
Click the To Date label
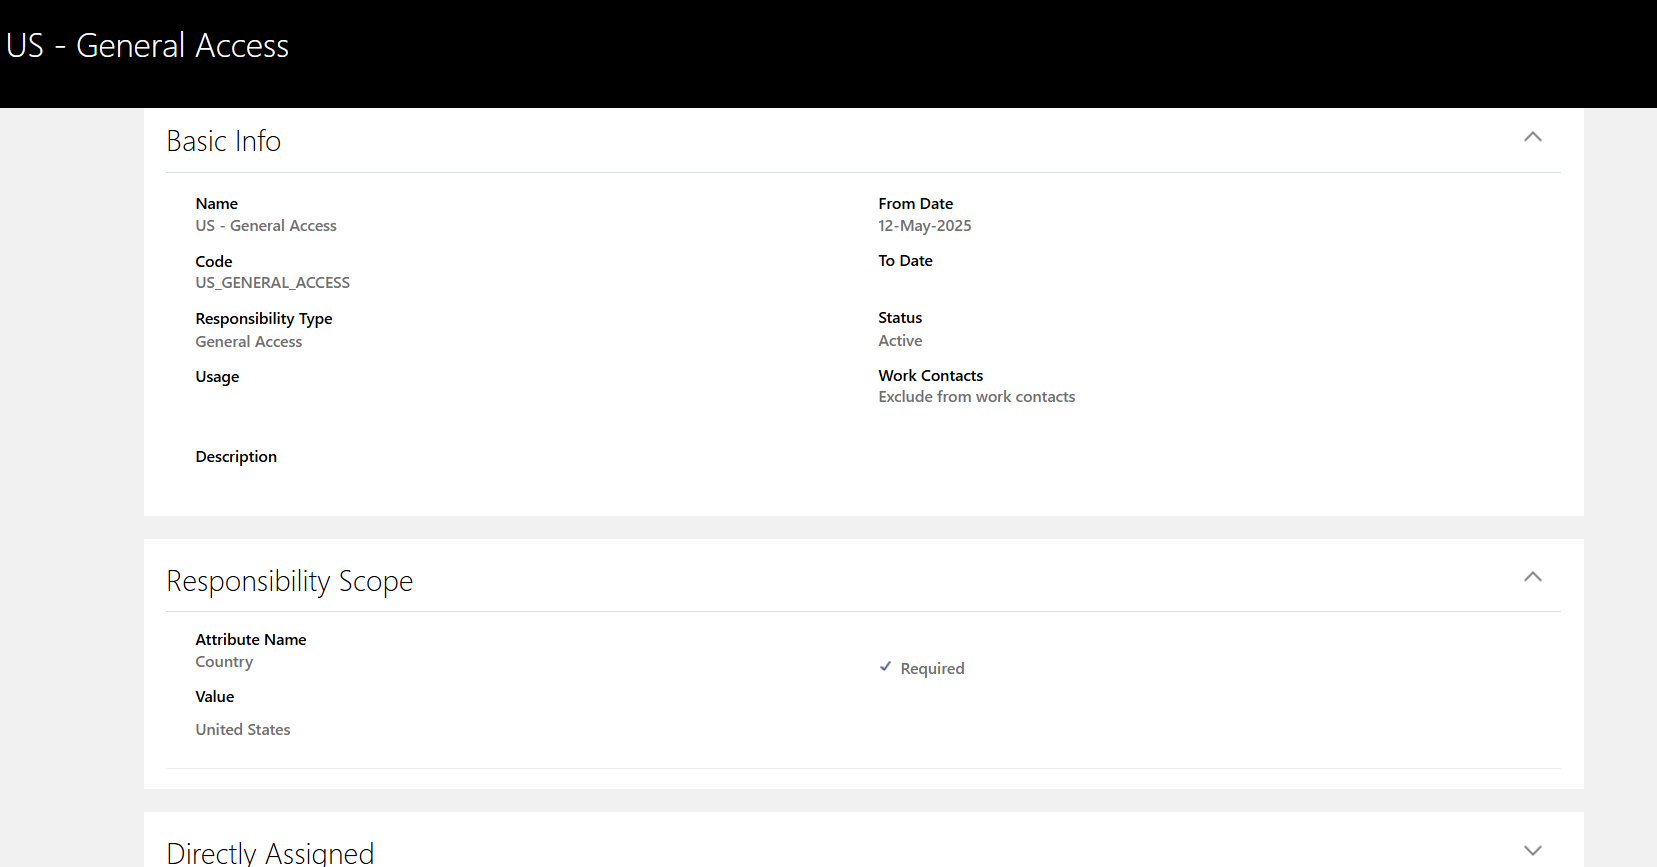[x=906, y=261]
